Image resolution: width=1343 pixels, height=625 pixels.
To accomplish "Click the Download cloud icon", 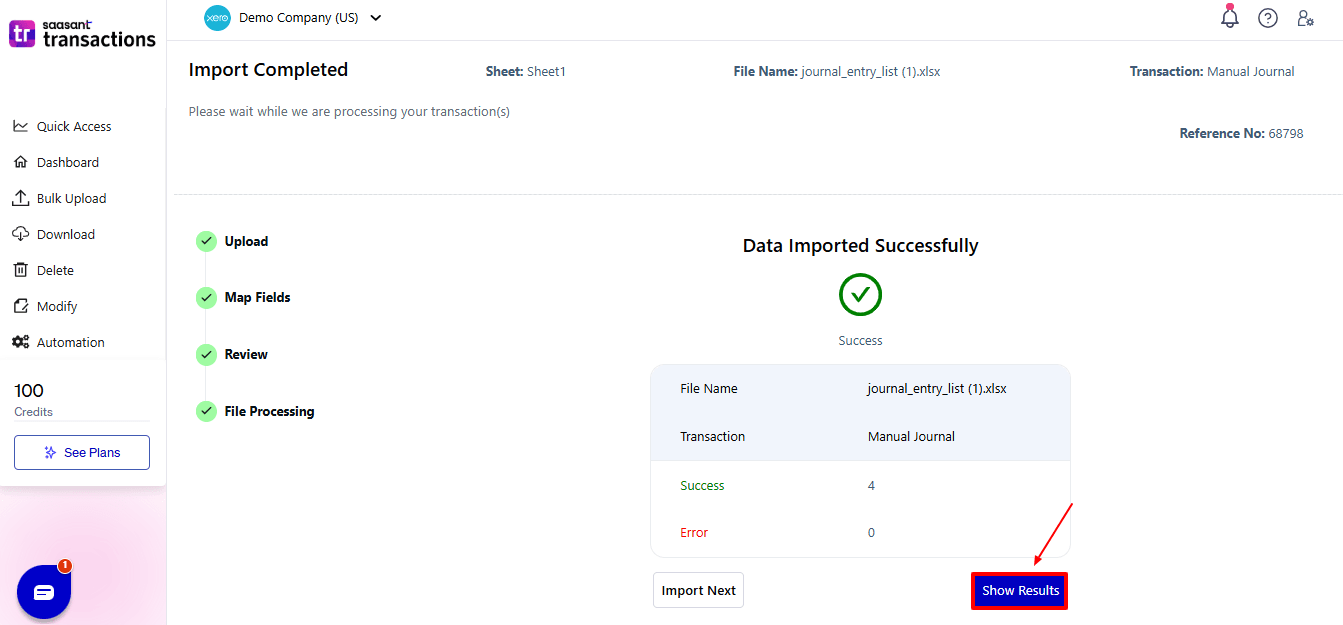I will tap(20, 233).
